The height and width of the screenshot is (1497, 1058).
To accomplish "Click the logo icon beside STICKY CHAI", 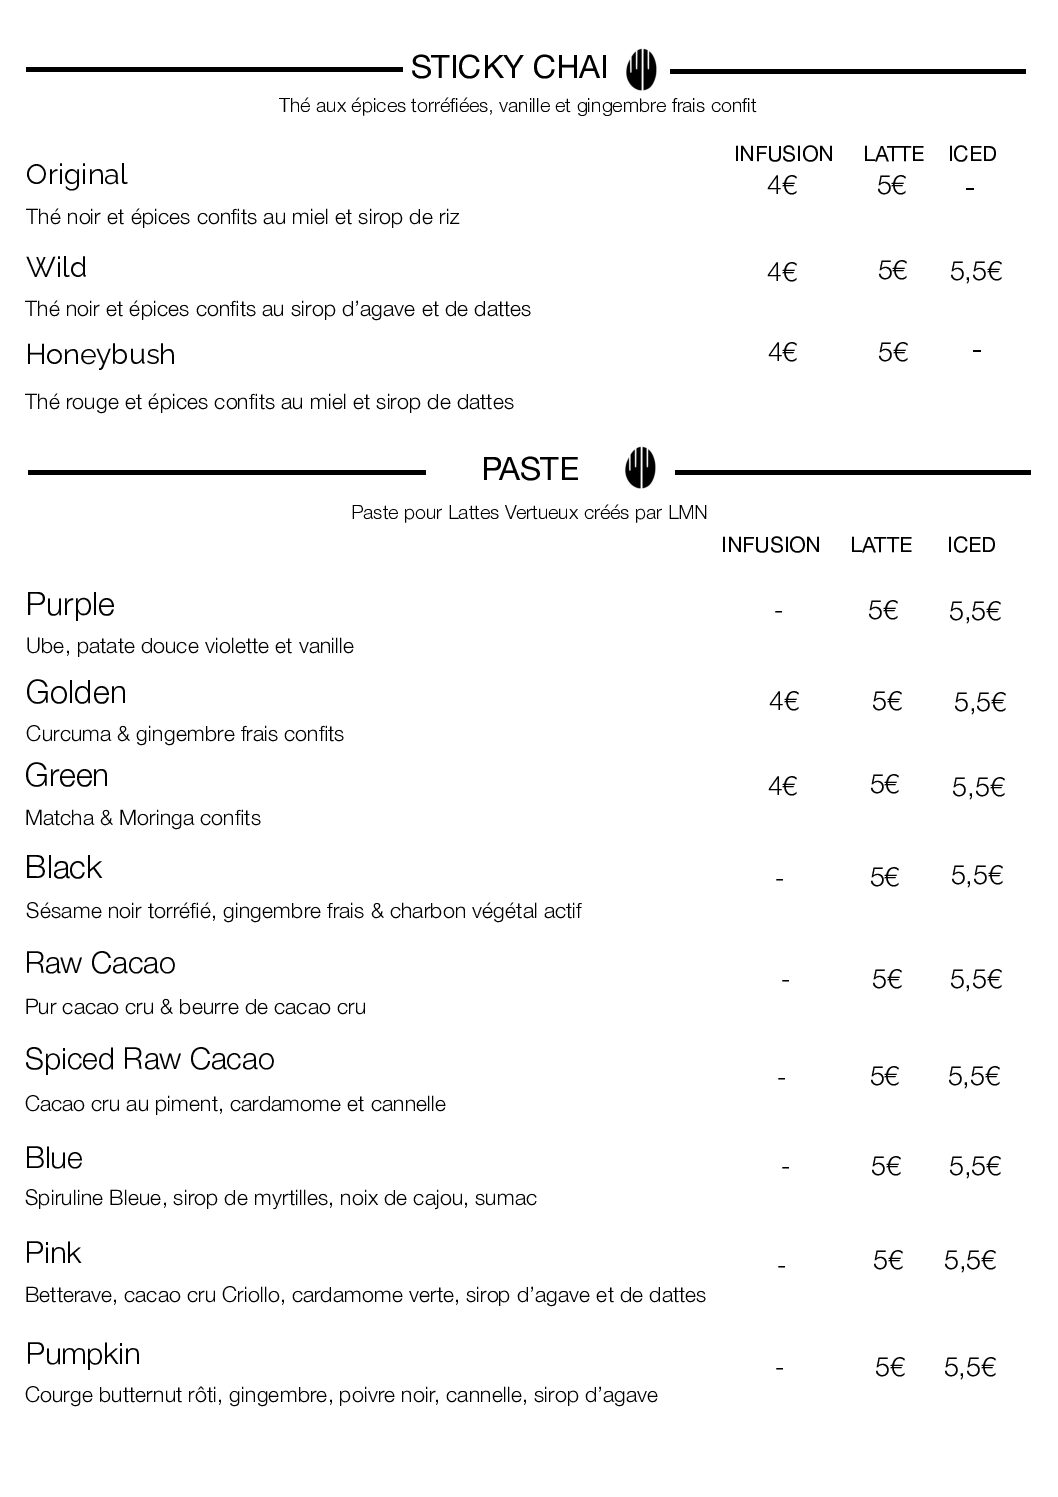I will [x=641, y=70].
